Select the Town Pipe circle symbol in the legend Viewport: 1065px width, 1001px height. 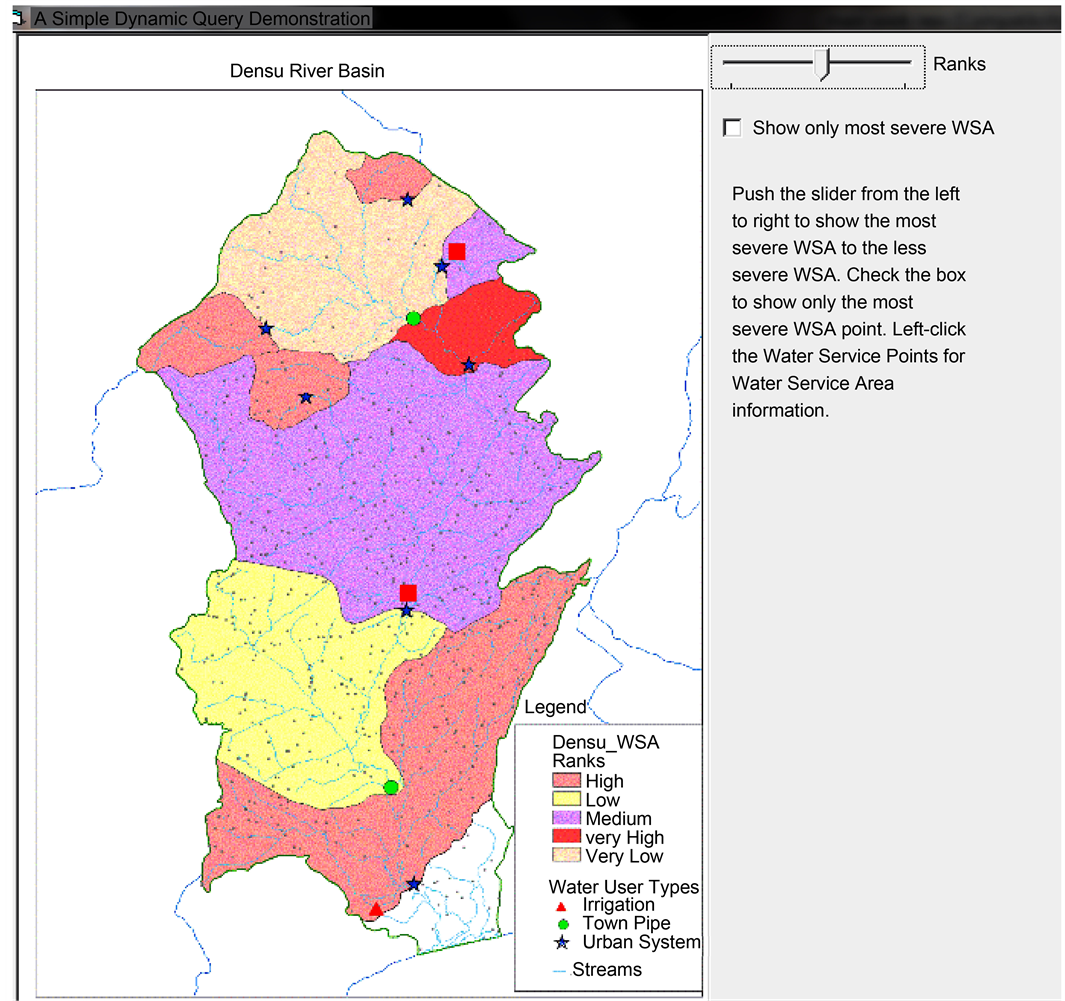point(562,923)
